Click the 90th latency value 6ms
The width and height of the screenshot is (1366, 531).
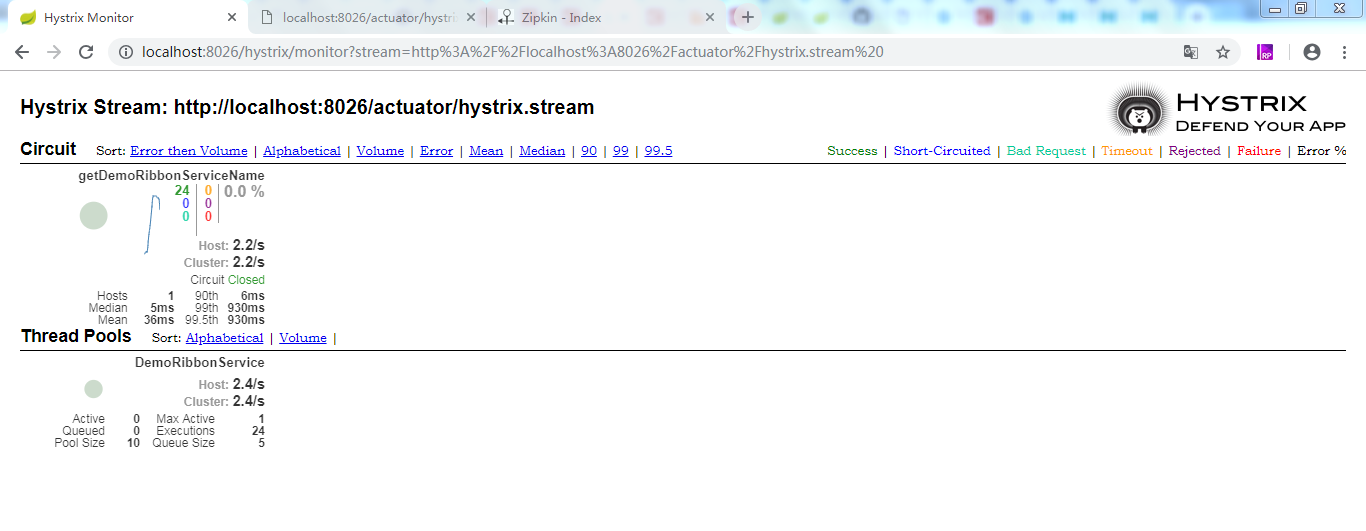point(253,296)
